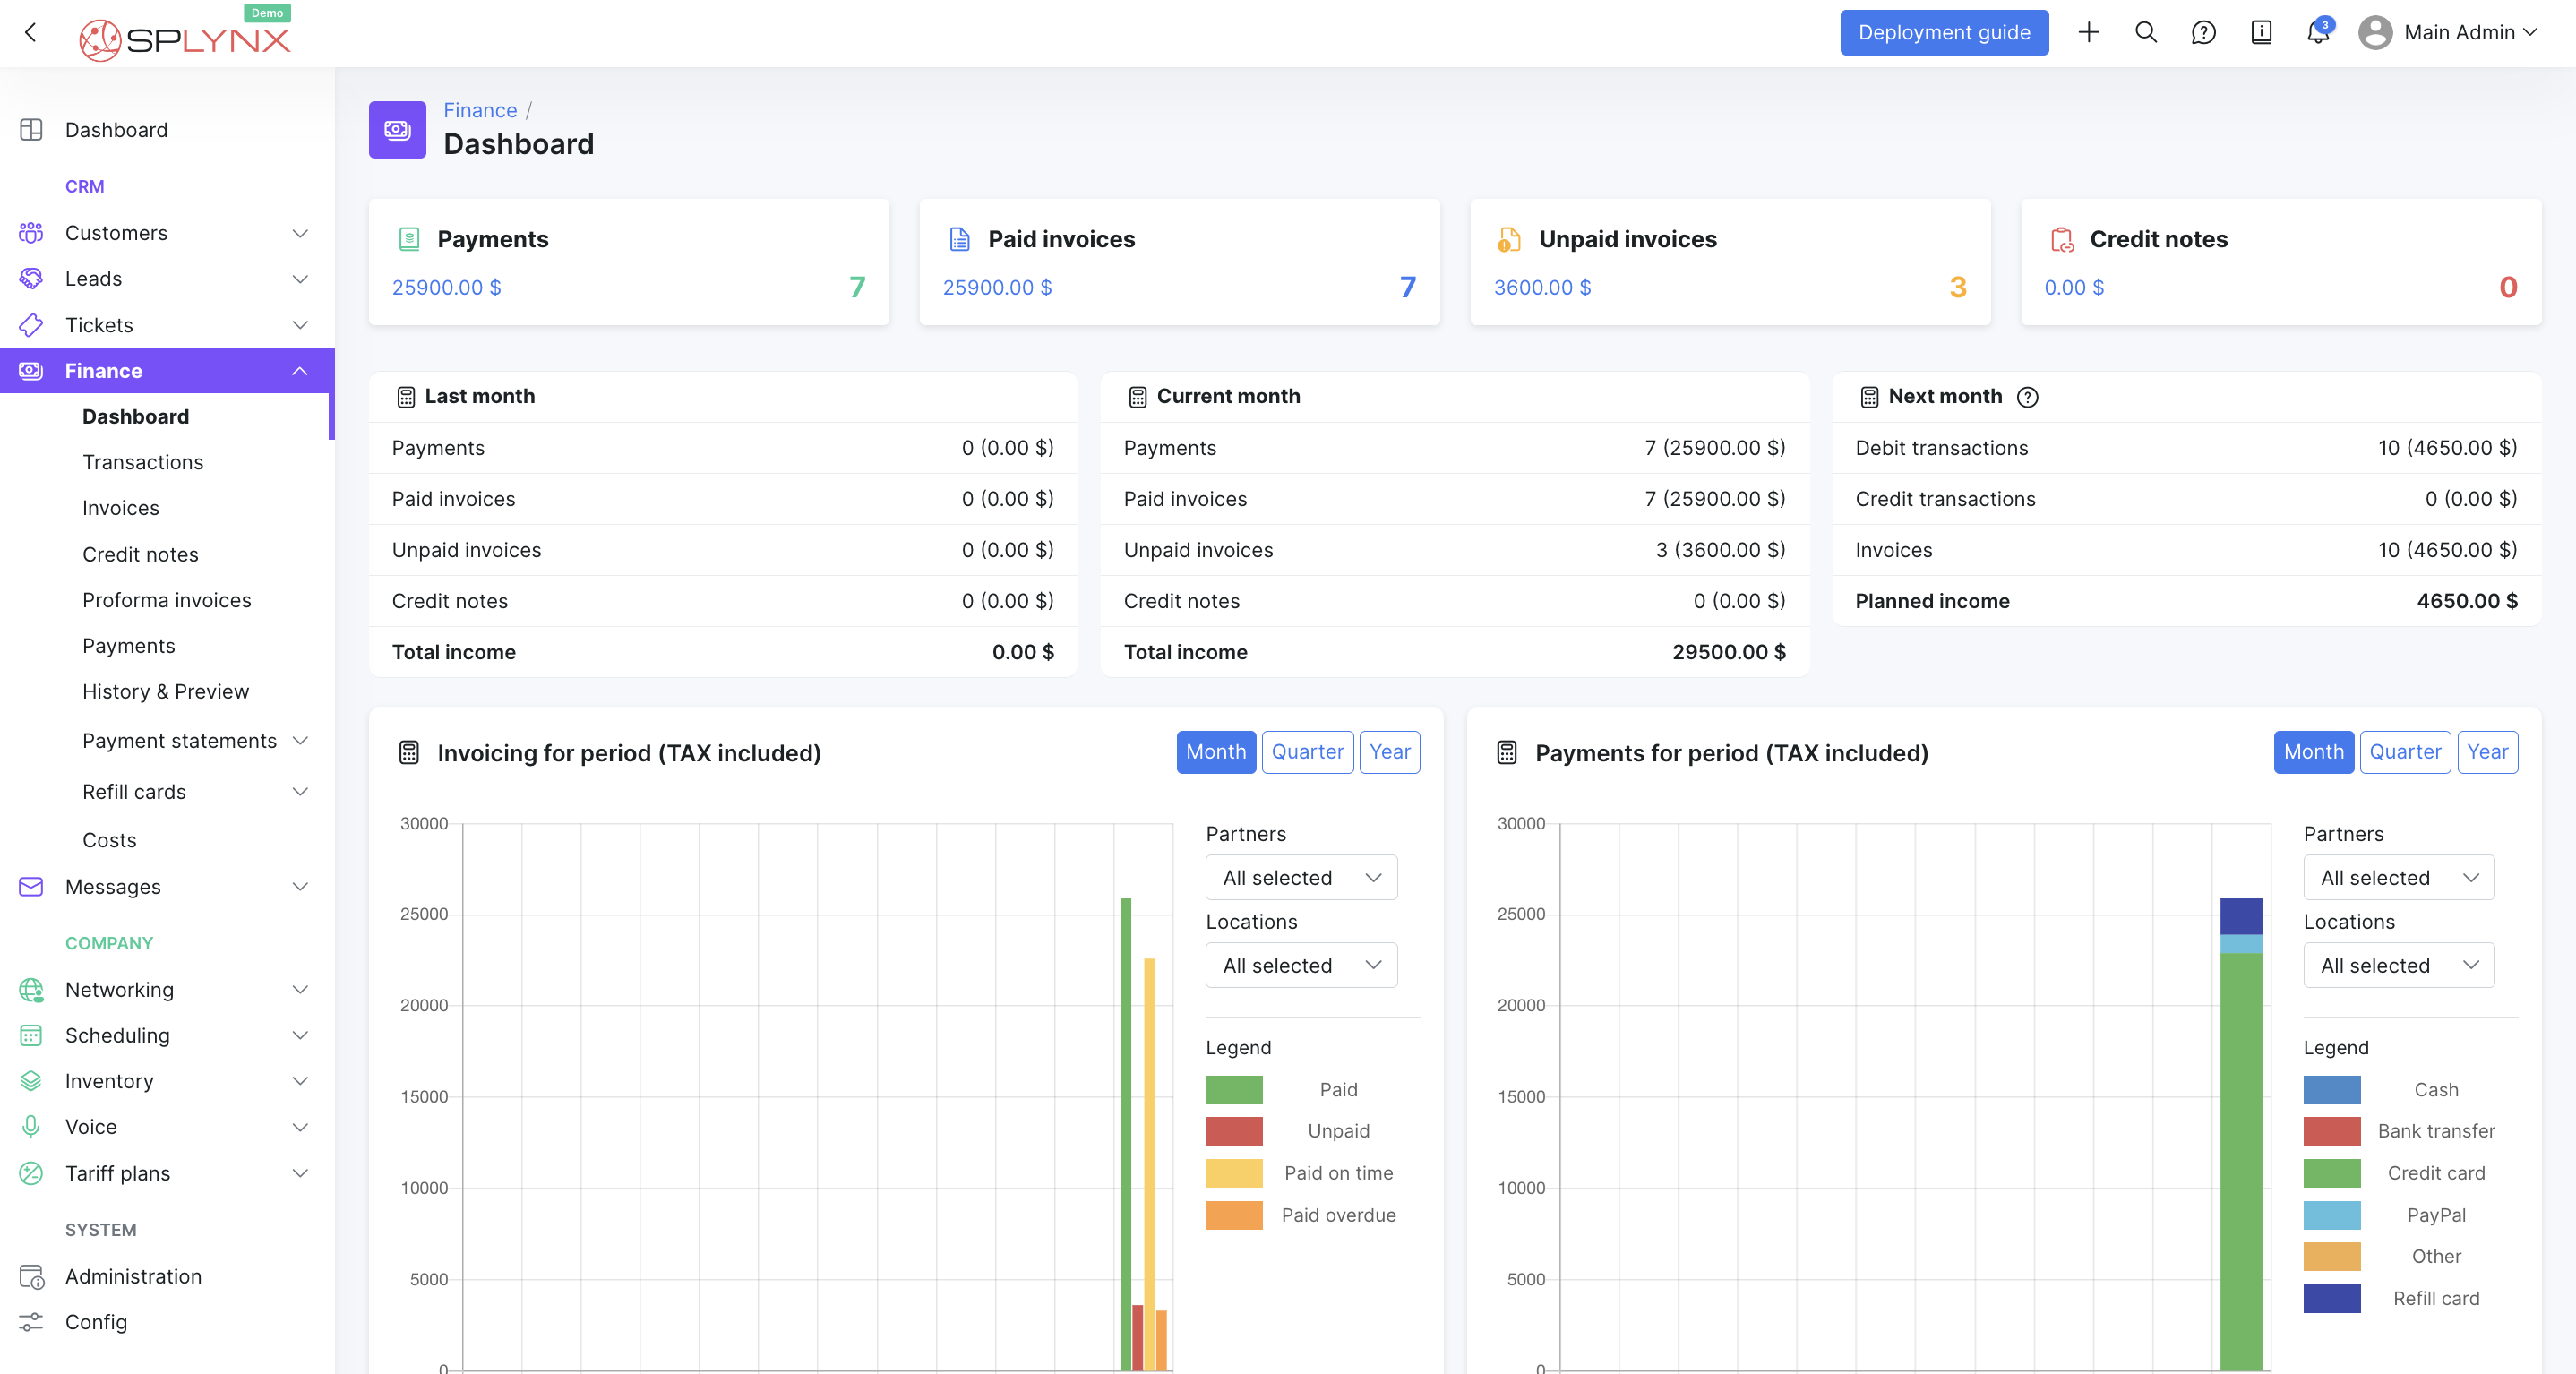2576x1374 pixels.
Task: Collapse the Finance sidebar section
Action: click(300, 370)
